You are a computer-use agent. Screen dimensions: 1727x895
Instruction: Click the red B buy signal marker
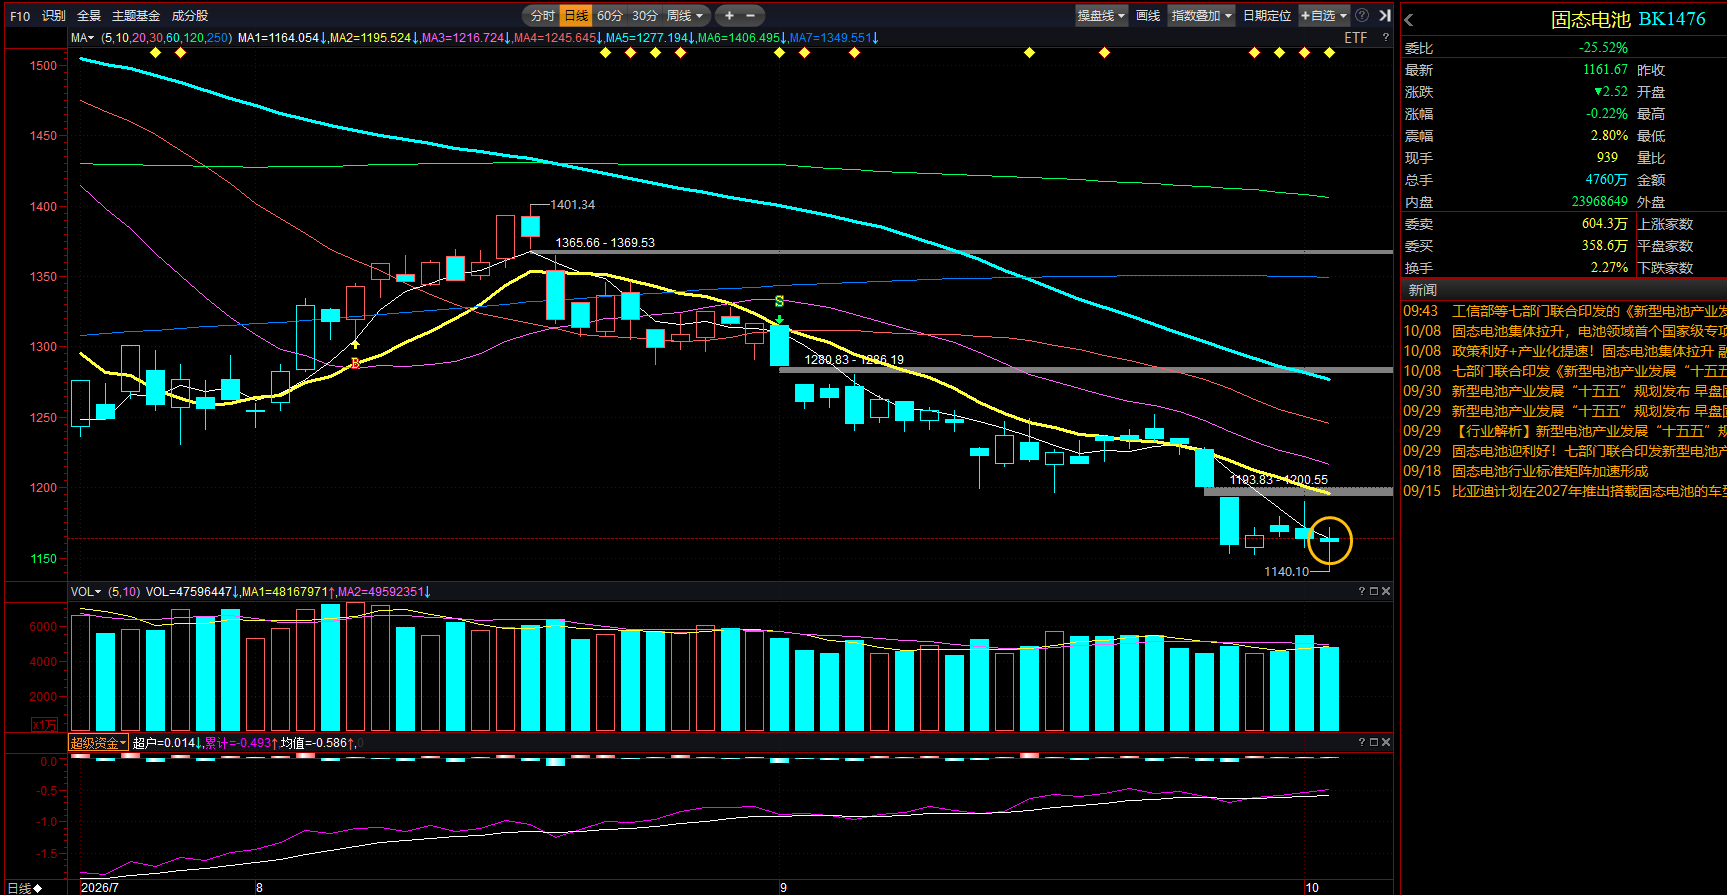[355, 364]
